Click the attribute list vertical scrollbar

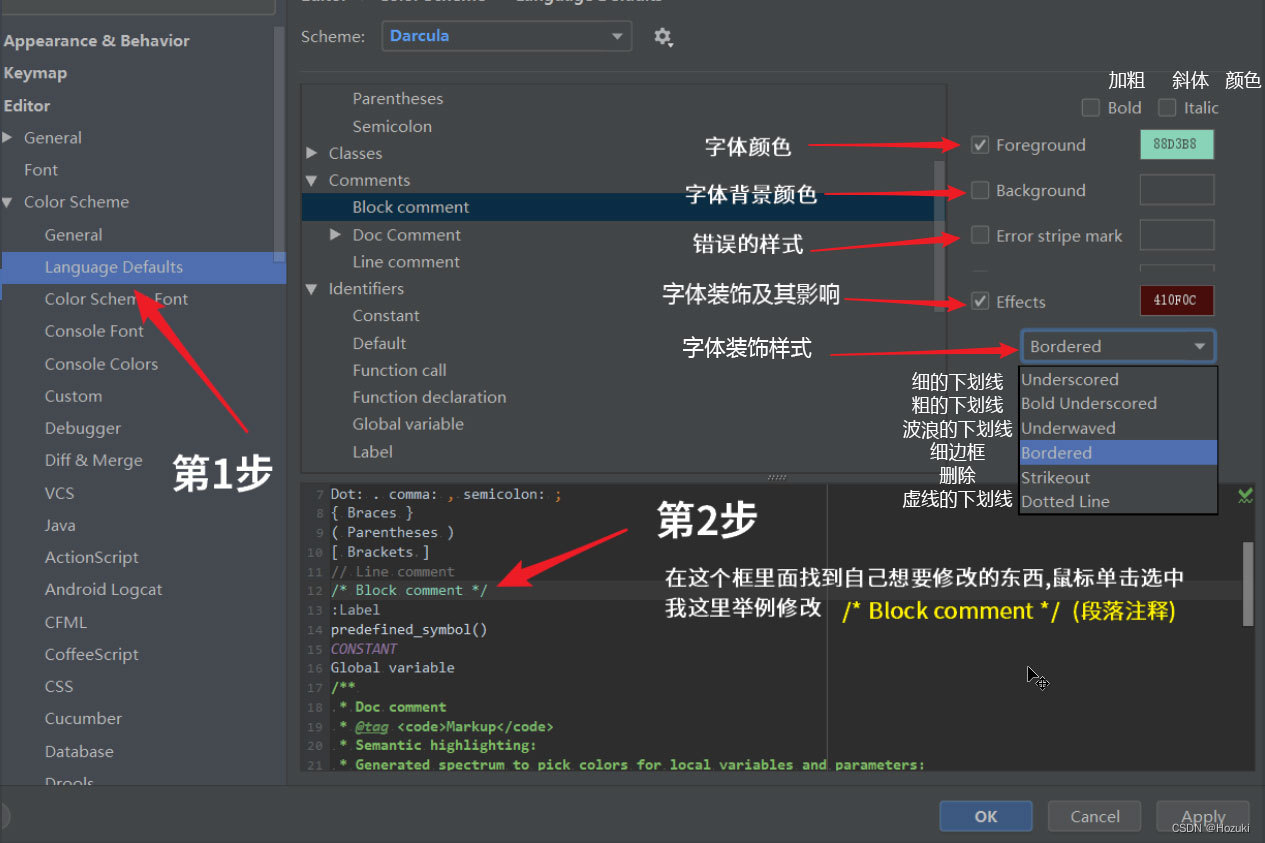(x=939, y=235)
